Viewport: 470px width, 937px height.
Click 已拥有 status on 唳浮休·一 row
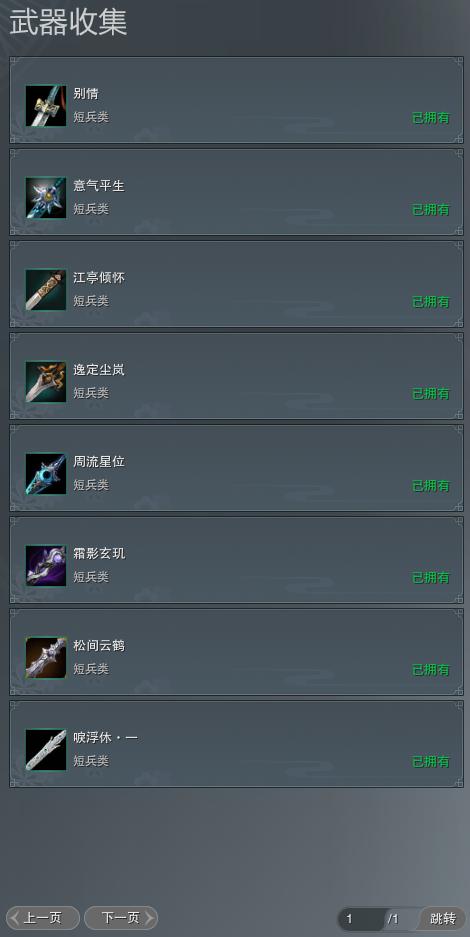[x=431, y=762]
